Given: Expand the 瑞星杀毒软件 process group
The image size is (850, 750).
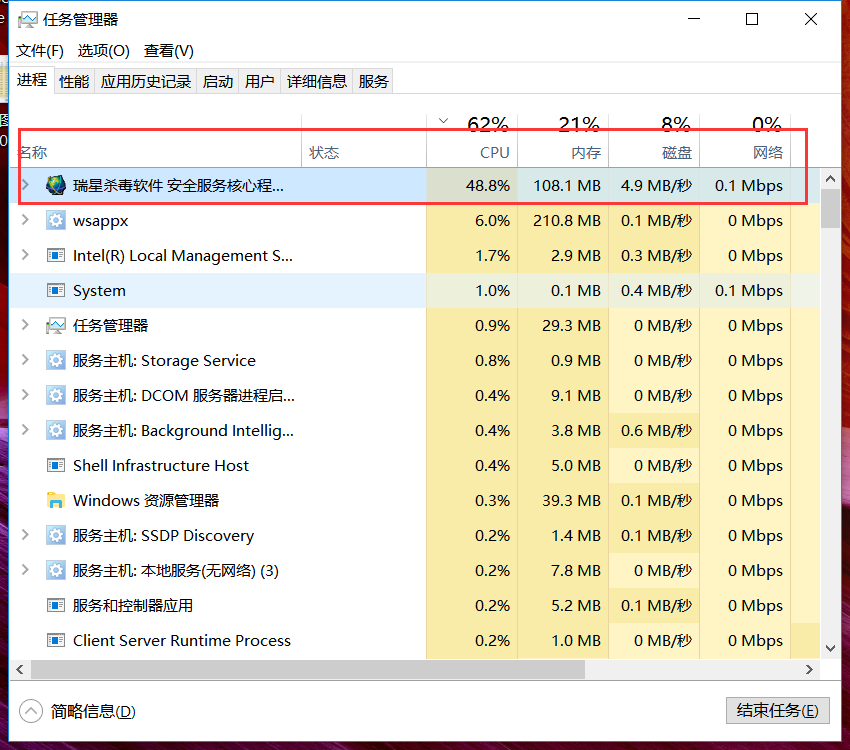Looking at the screenshot, I should click(25, 185).
